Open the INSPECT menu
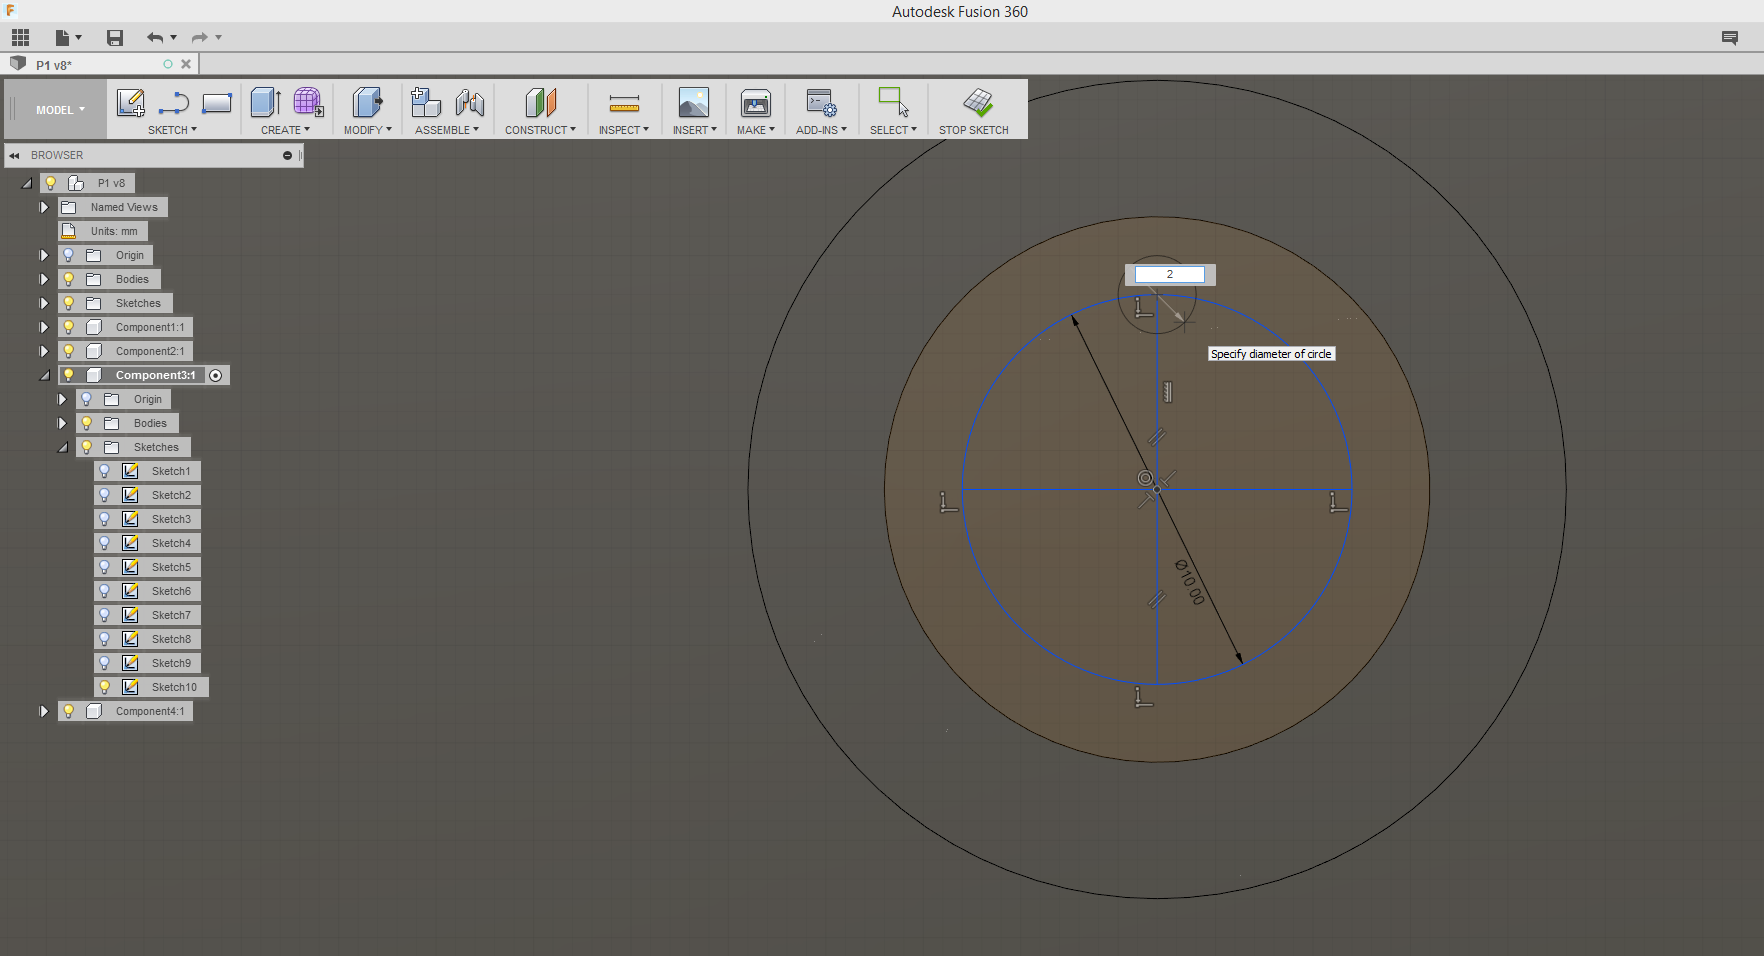Screen dimensions: 1764x956 point(624,130)
